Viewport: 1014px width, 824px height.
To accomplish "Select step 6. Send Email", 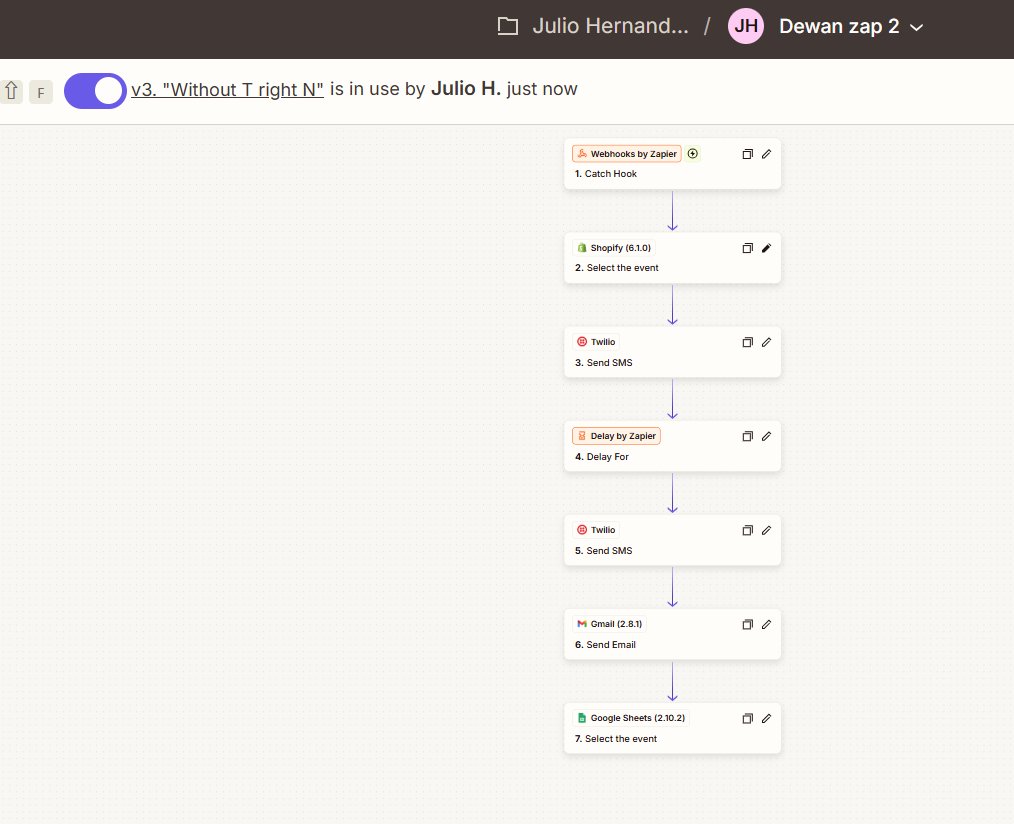I will click(673, 634).
